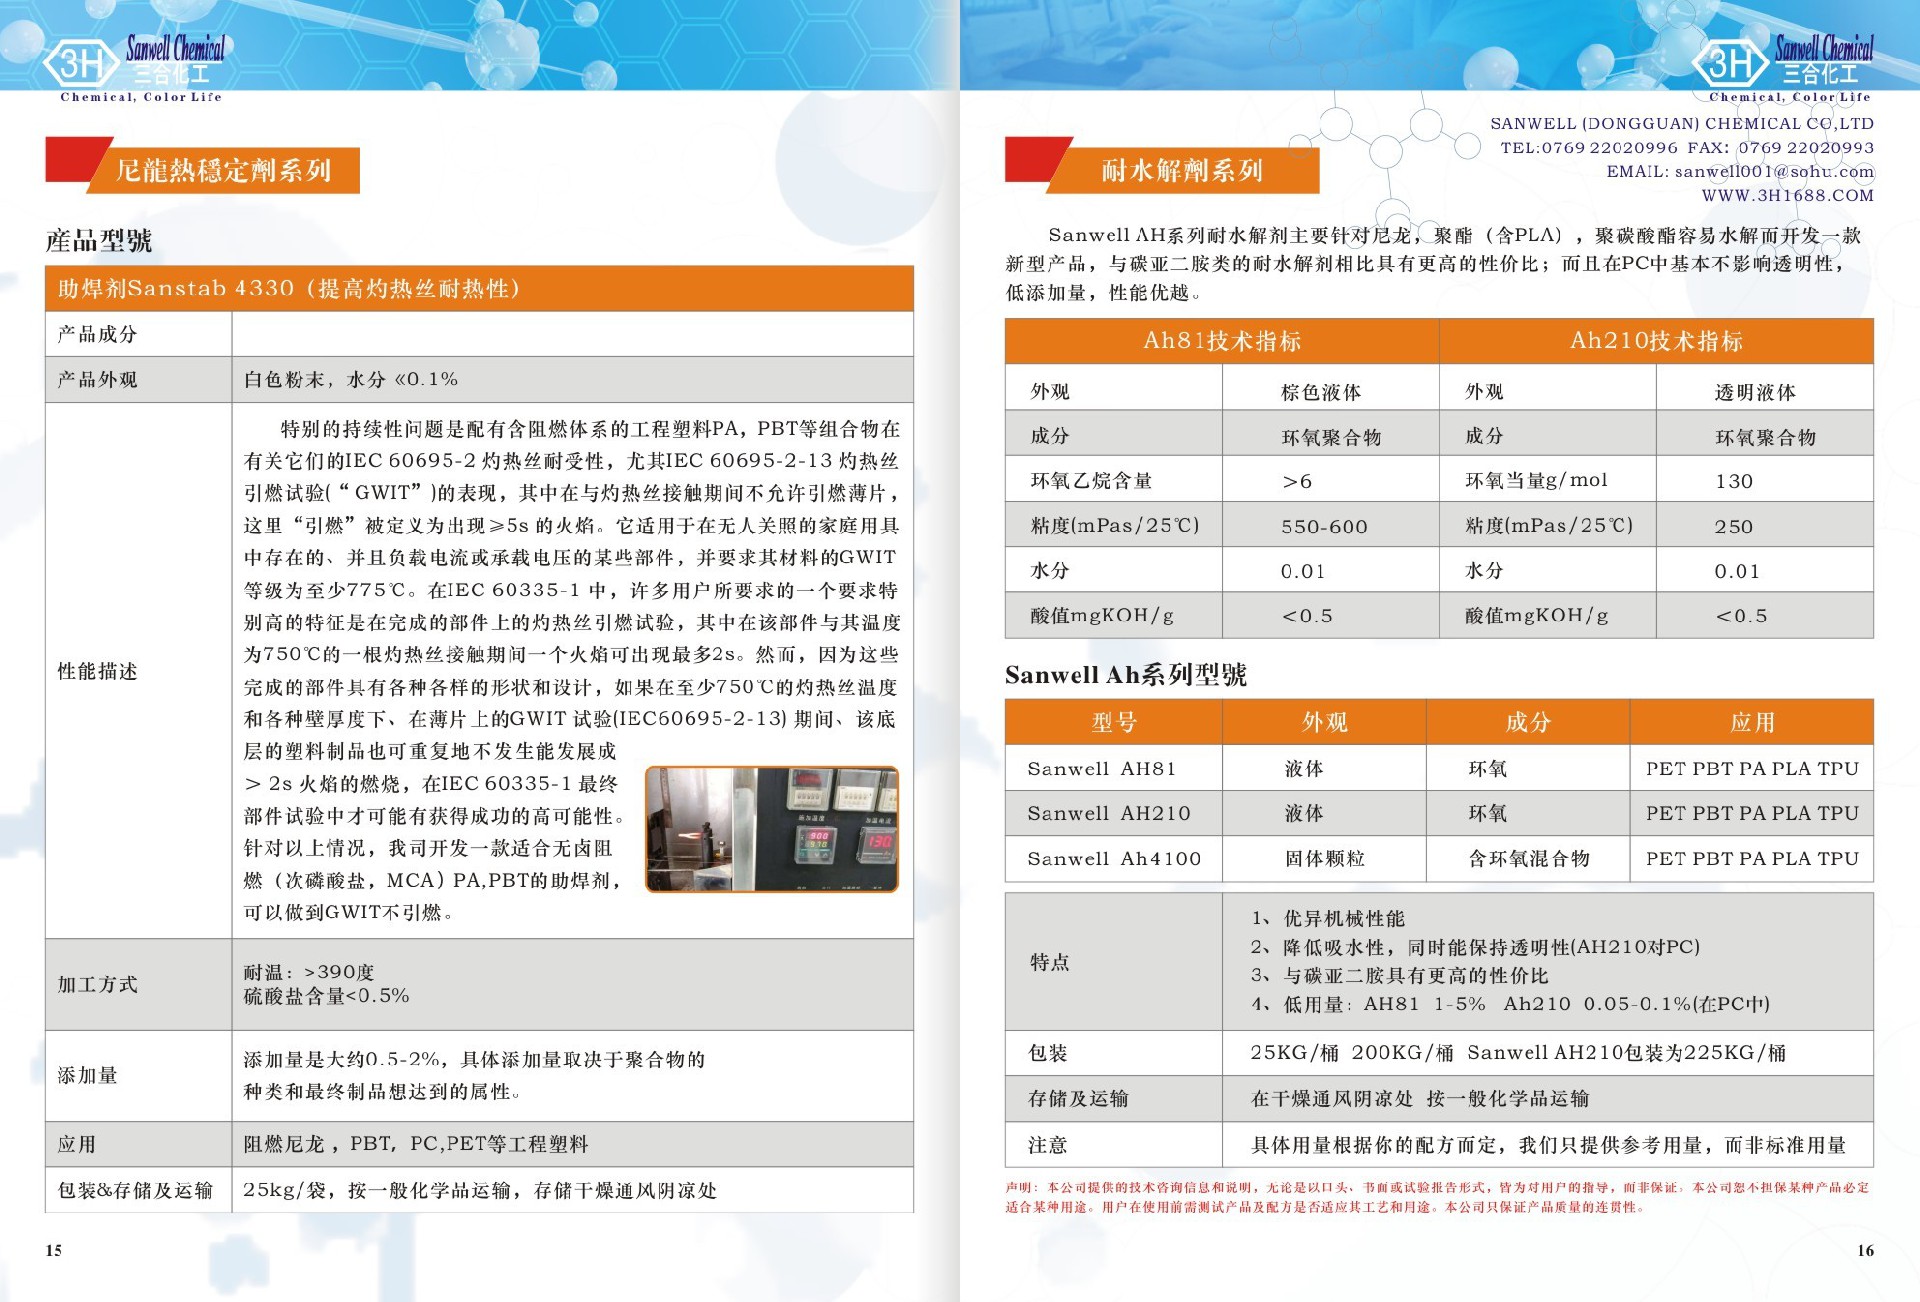Select the Sanwell AH81 table row

[1101, 769]
